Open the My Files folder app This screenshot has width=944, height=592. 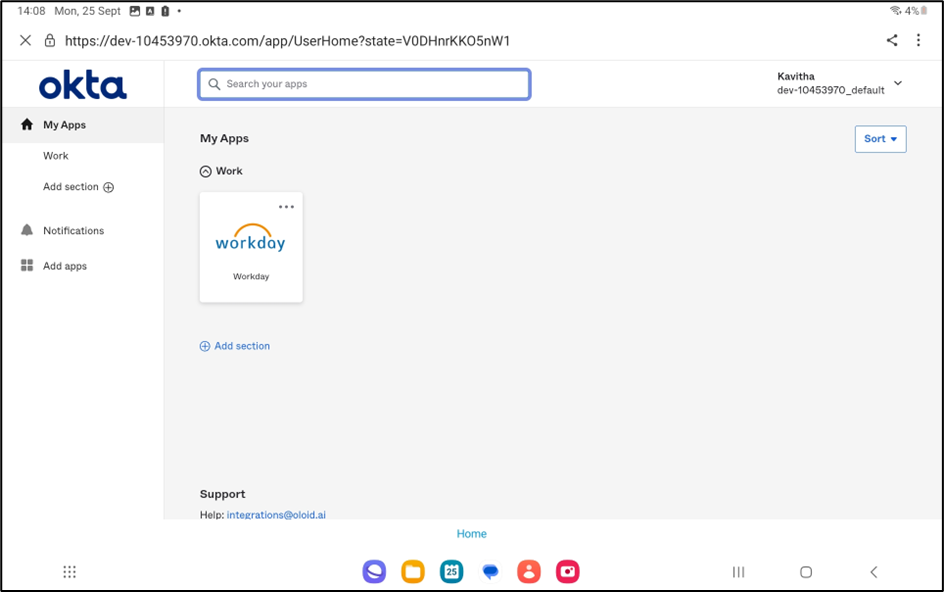point(413,572)
